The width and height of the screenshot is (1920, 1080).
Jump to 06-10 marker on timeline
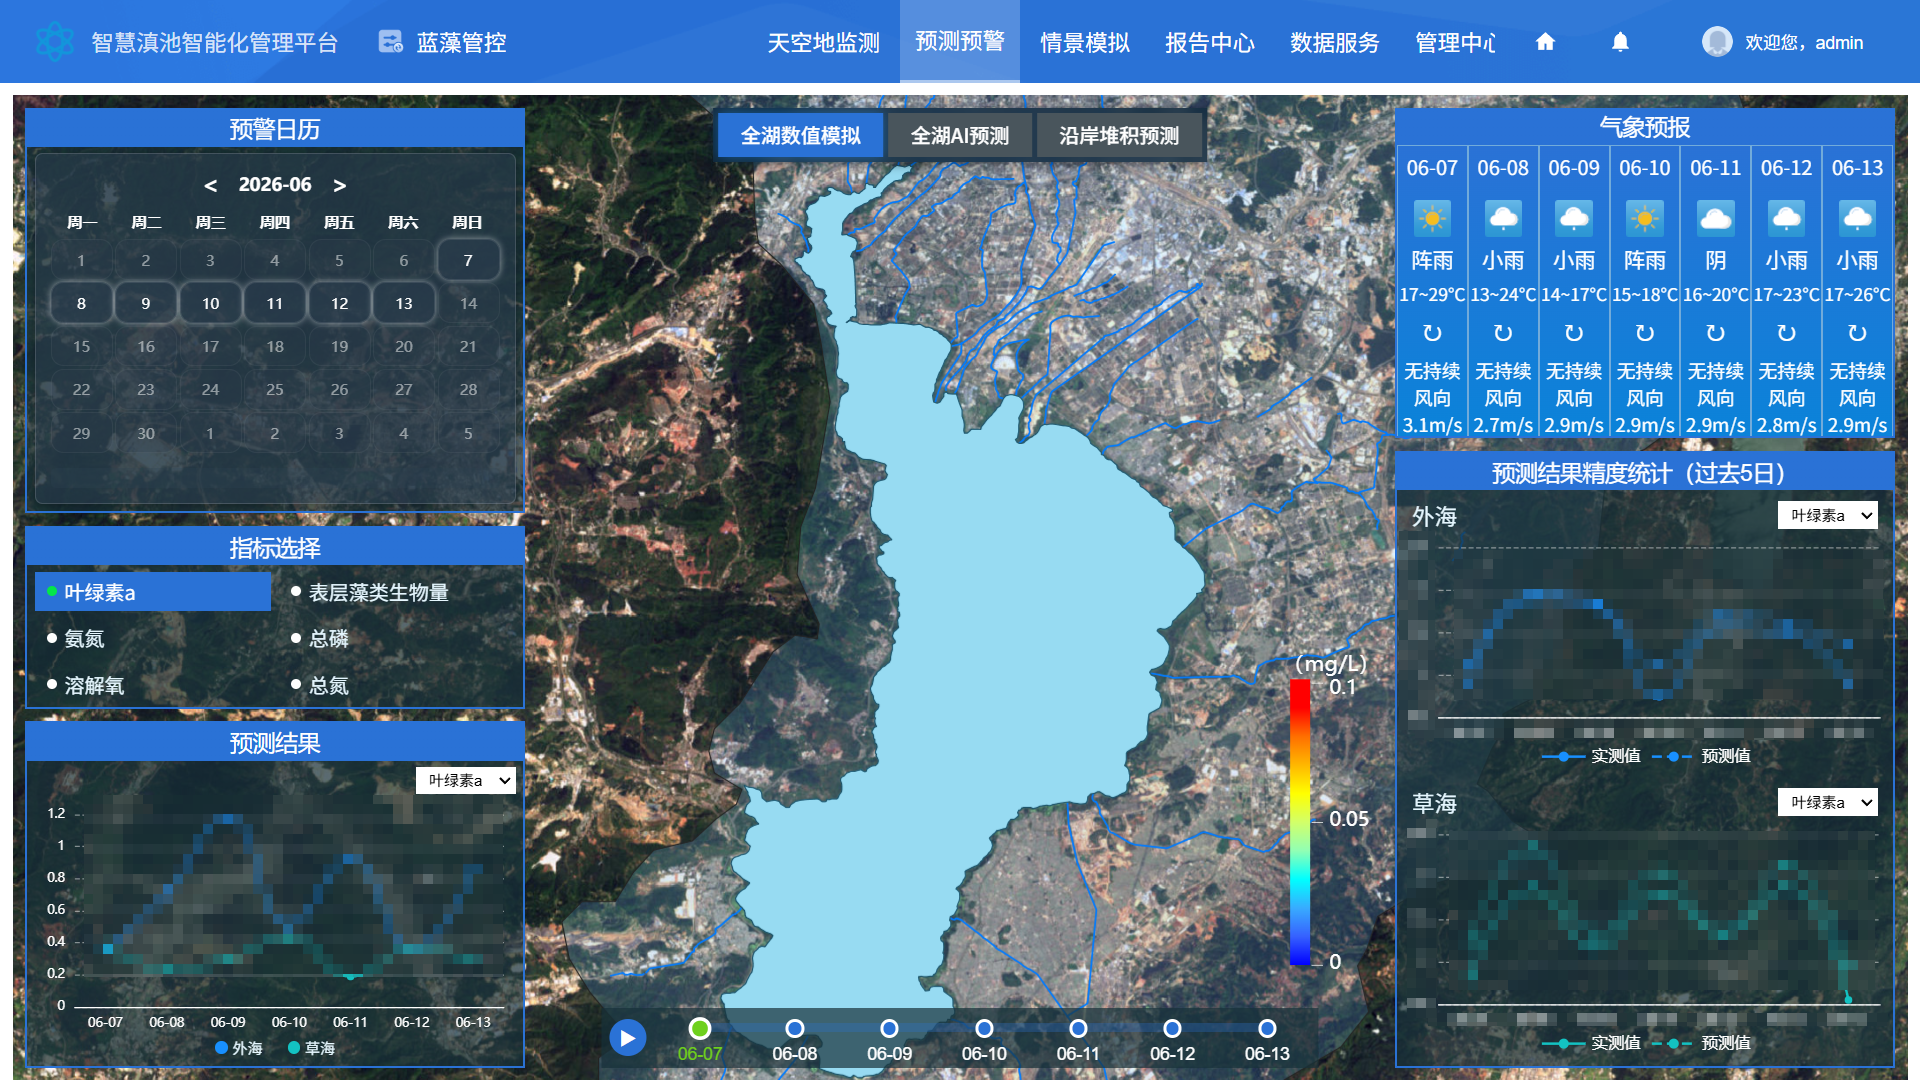pyautogui.click(x=984, y=1029)
